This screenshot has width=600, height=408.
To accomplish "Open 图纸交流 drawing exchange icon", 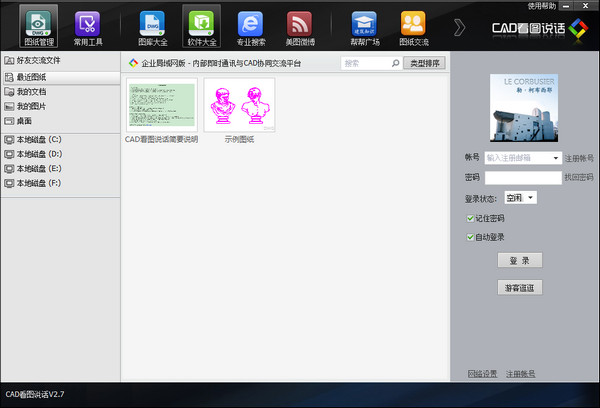I will click(414, 28).
